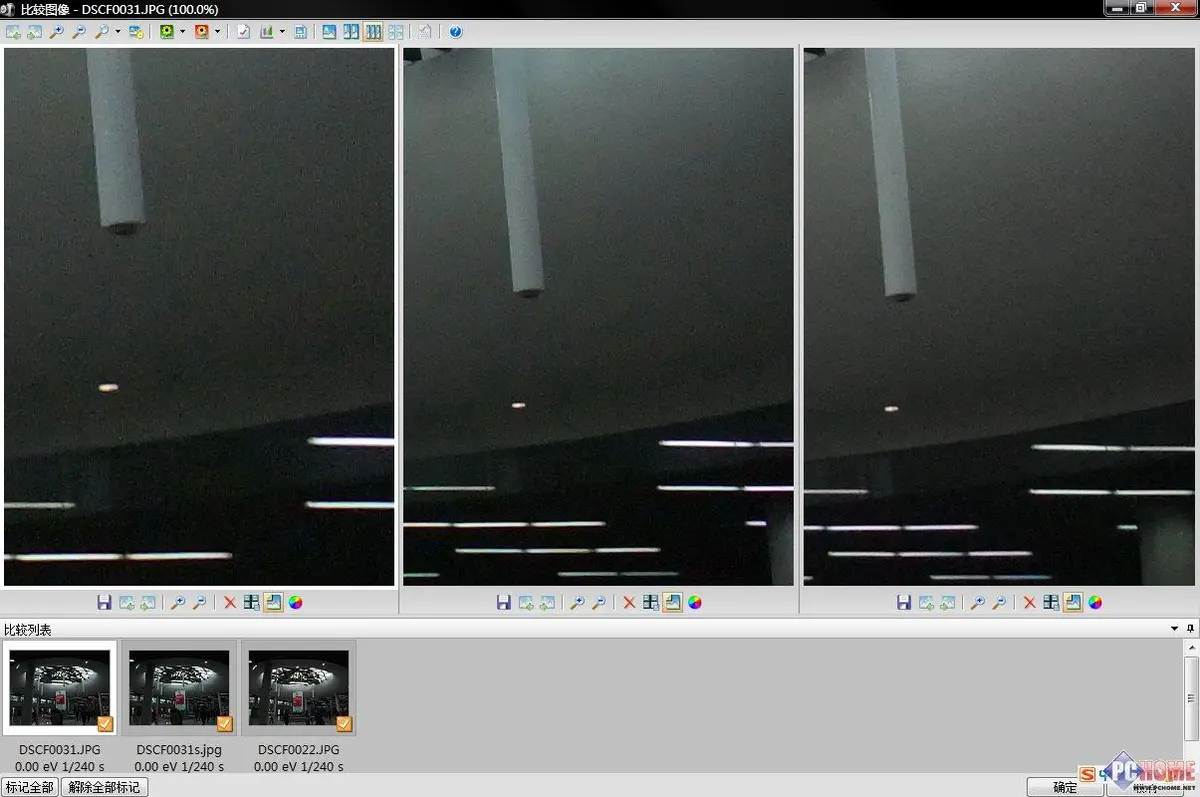Open the 比较列表 panel options arrow
Viewport: 1200px width, 797px height.
[1175, 629]
